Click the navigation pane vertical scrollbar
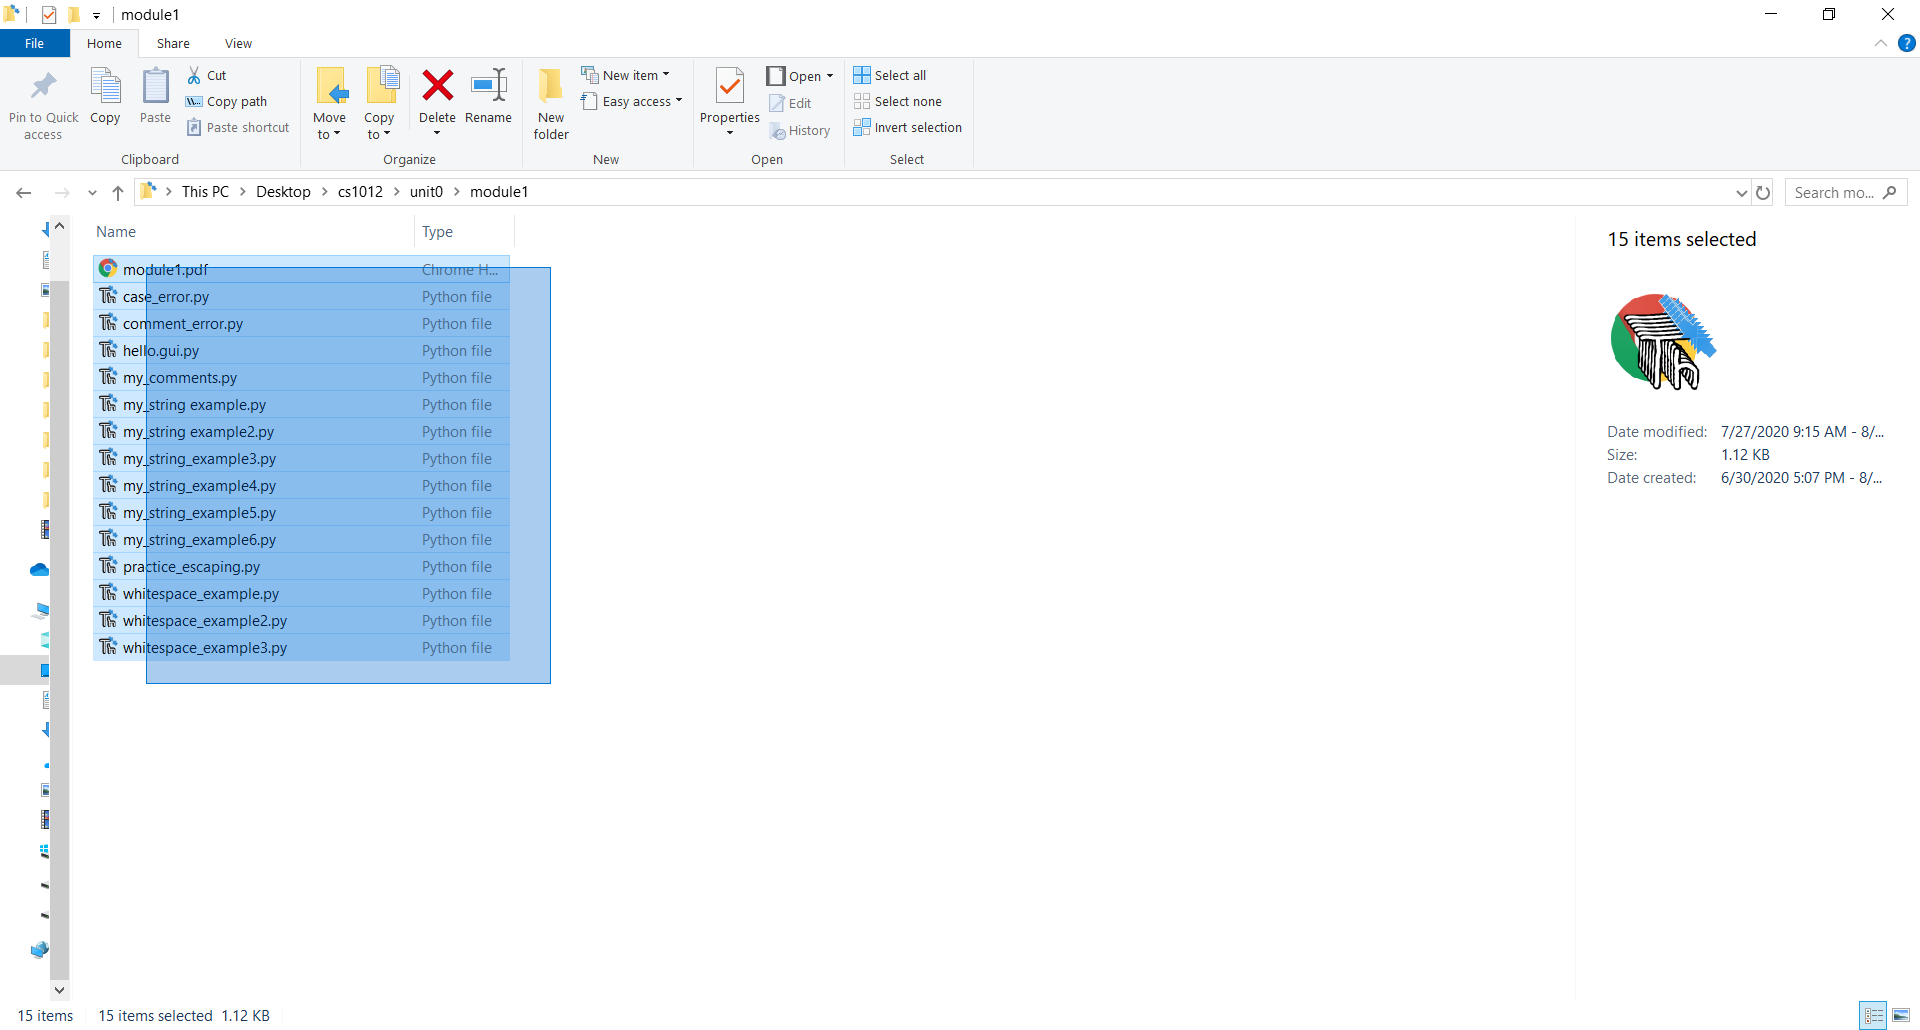This screenshot has width=1920, height=1030. click(x=59, y=600)
